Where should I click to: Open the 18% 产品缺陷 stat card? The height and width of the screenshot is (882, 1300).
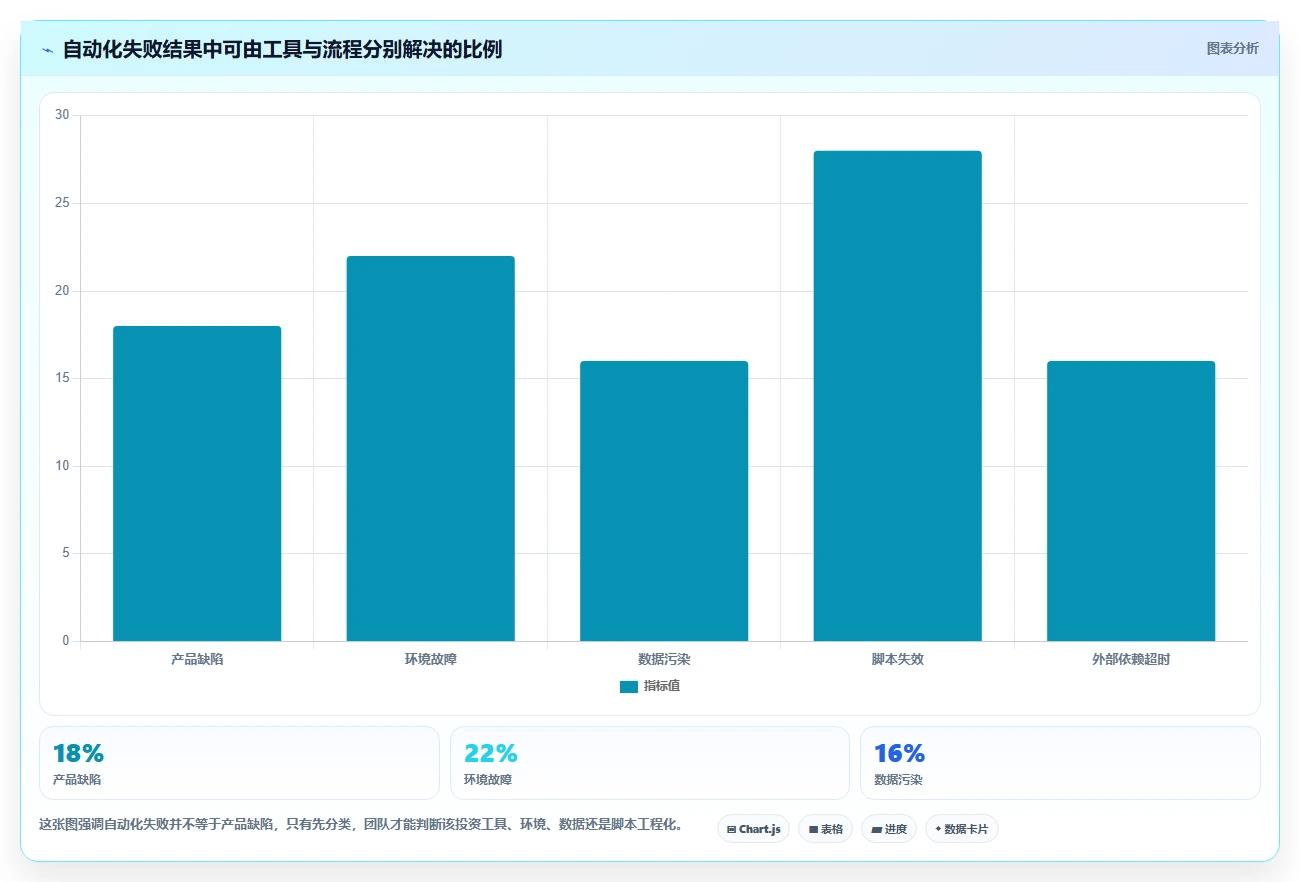239,763
